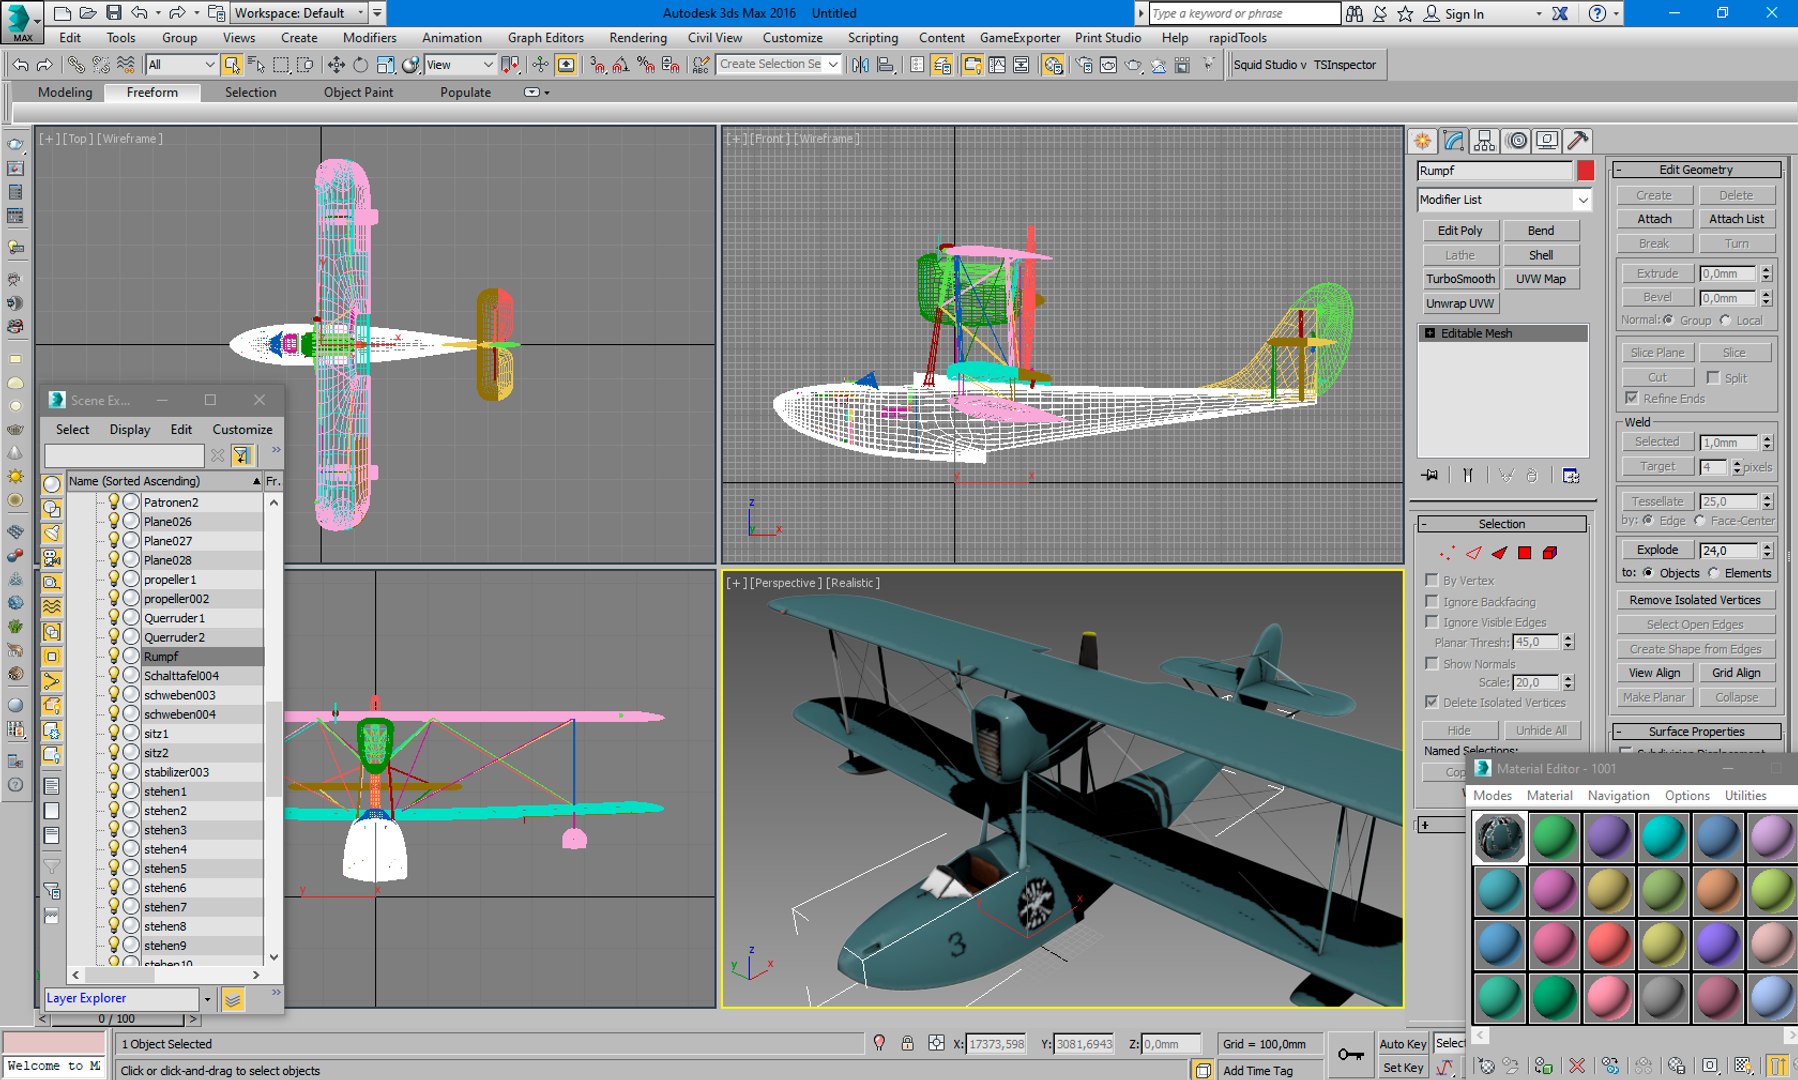Click the Mirror tool in main toolbar

(x=860, y=65)
